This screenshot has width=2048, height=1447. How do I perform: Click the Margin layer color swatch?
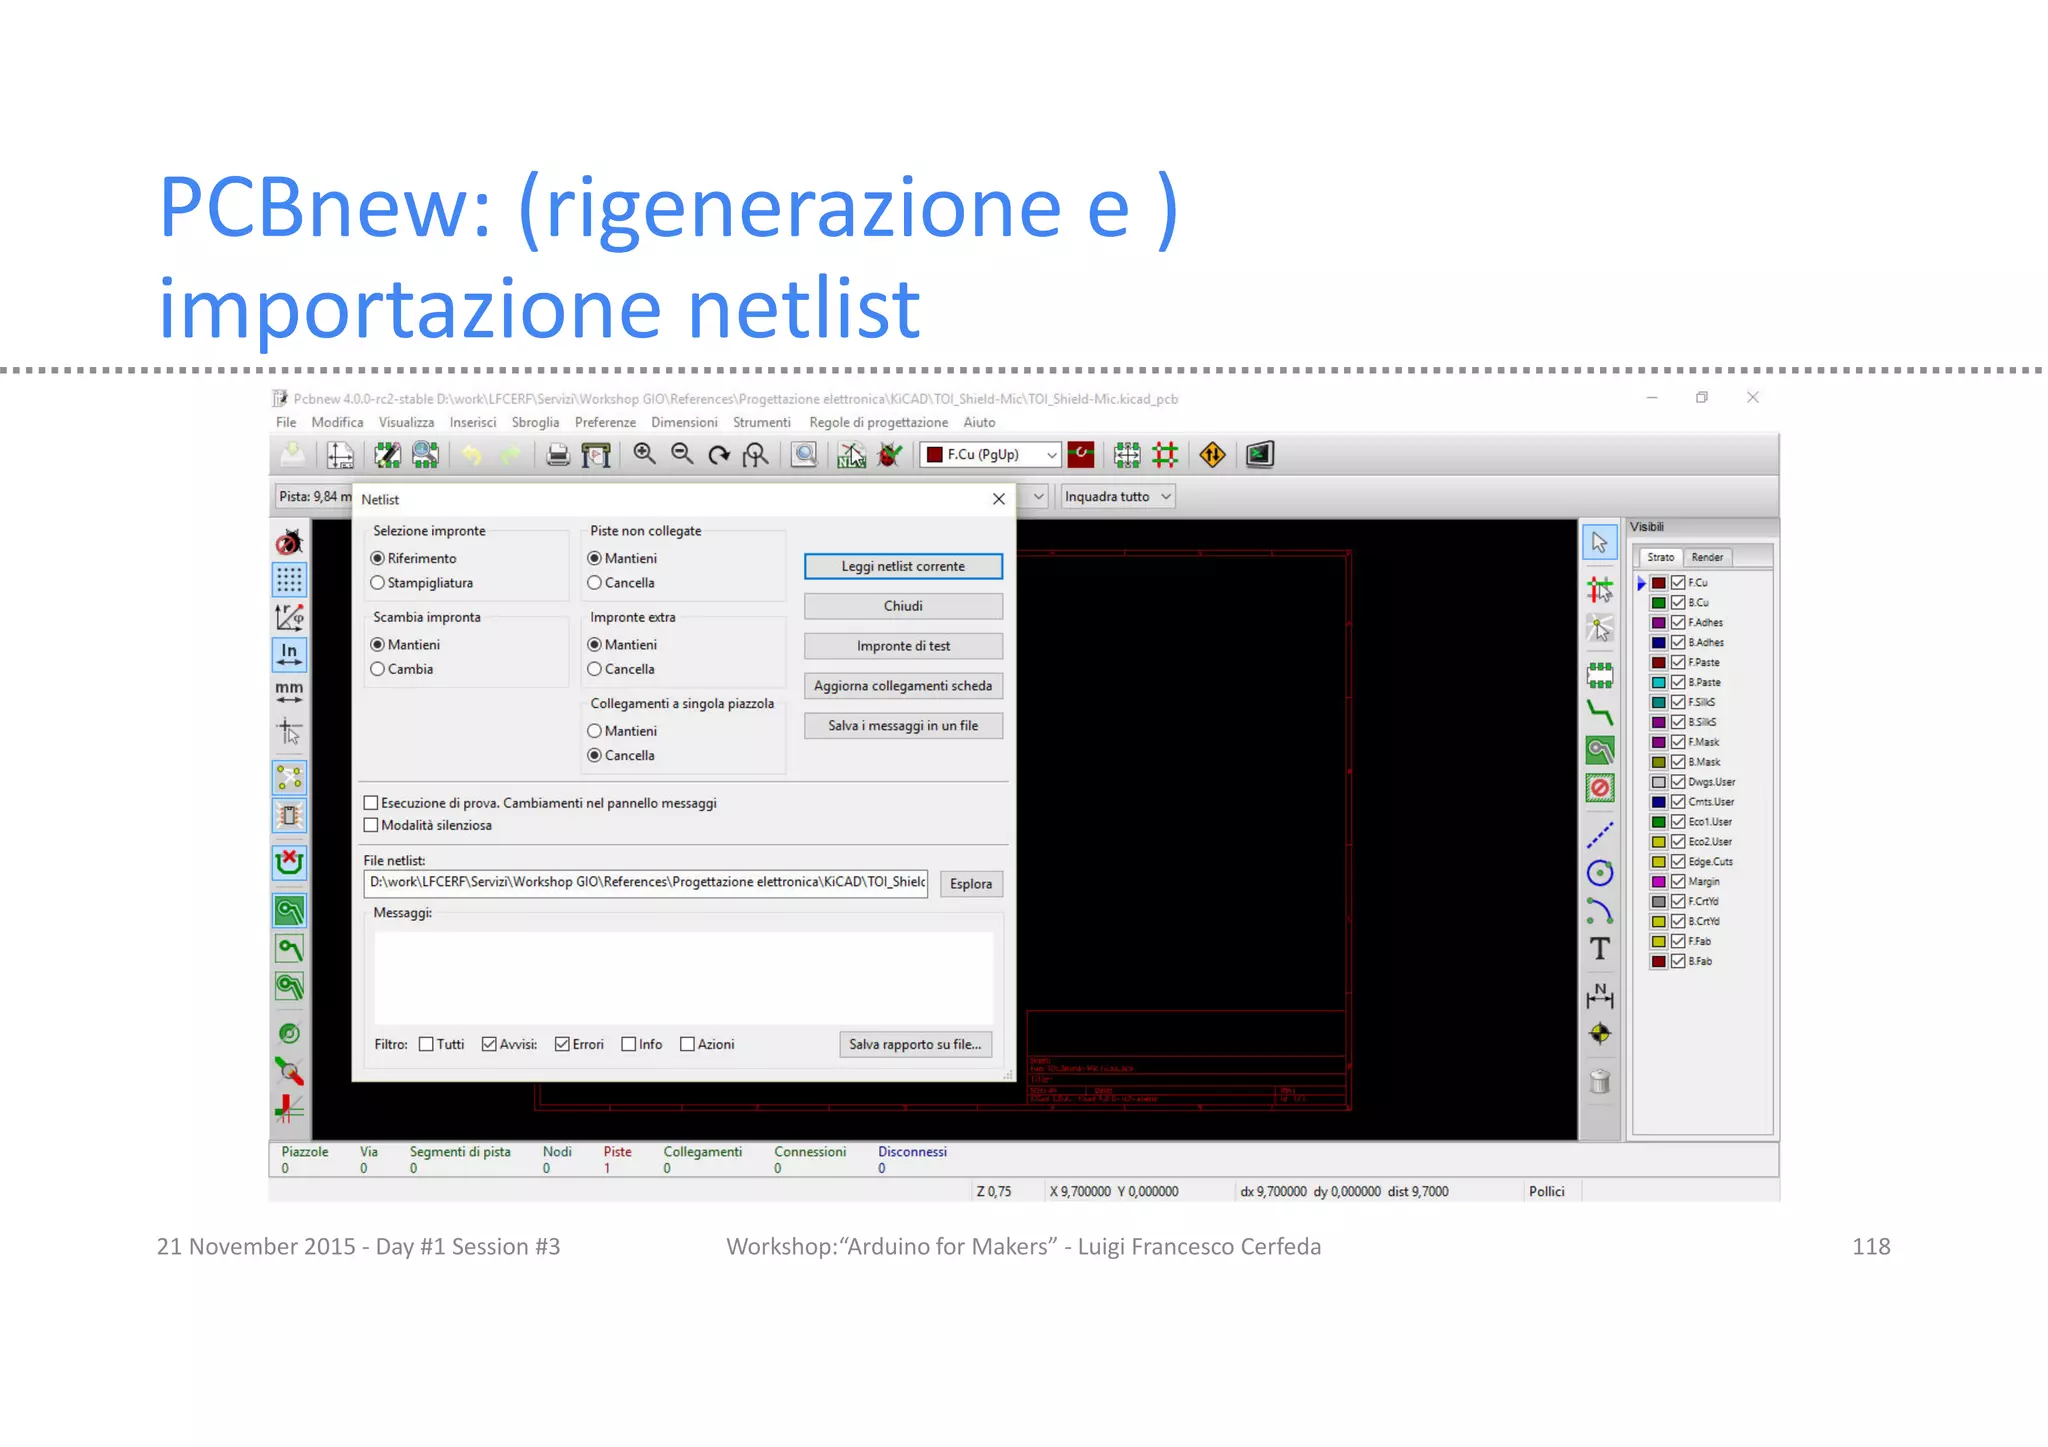pos(1658,882)
